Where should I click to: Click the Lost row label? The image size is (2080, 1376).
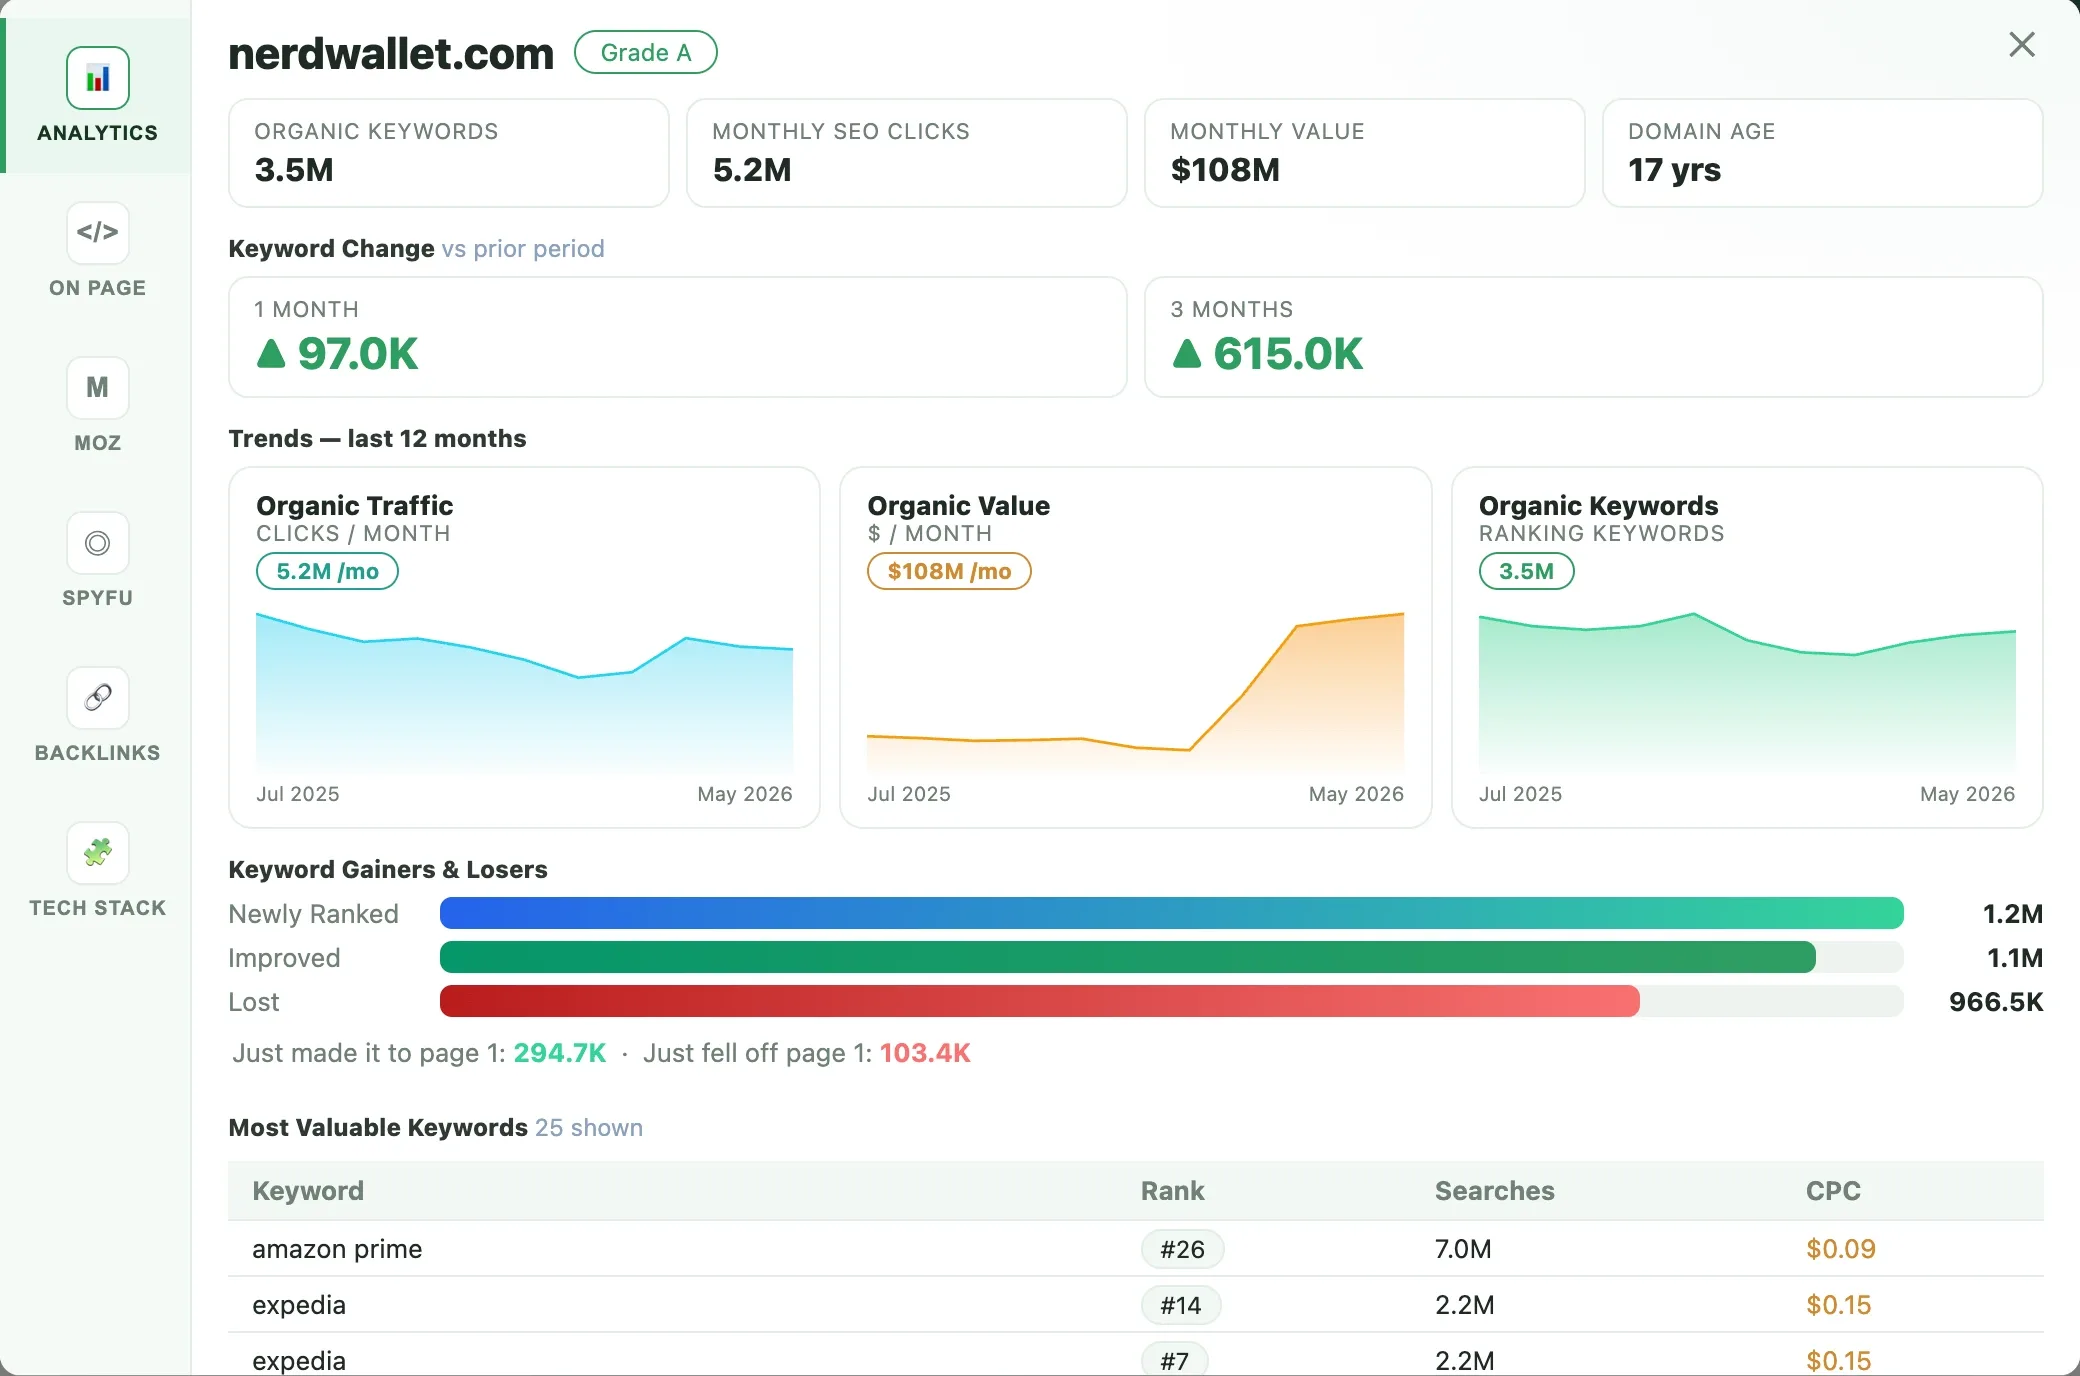click(x=254, y=1001)
